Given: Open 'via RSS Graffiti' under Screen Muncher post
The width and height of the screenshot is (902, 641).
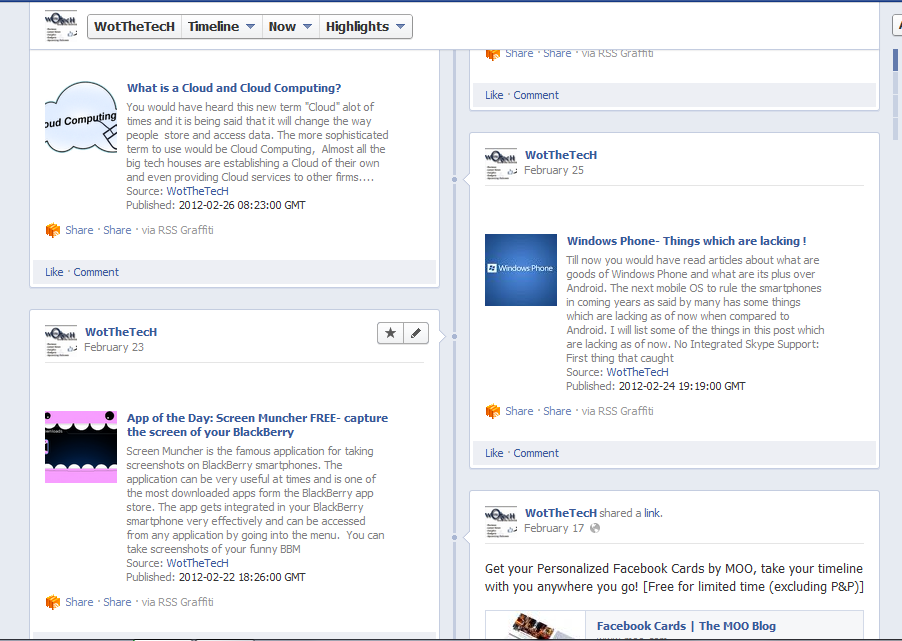Looking at the screenshot, I should click(x=178, y=602).
